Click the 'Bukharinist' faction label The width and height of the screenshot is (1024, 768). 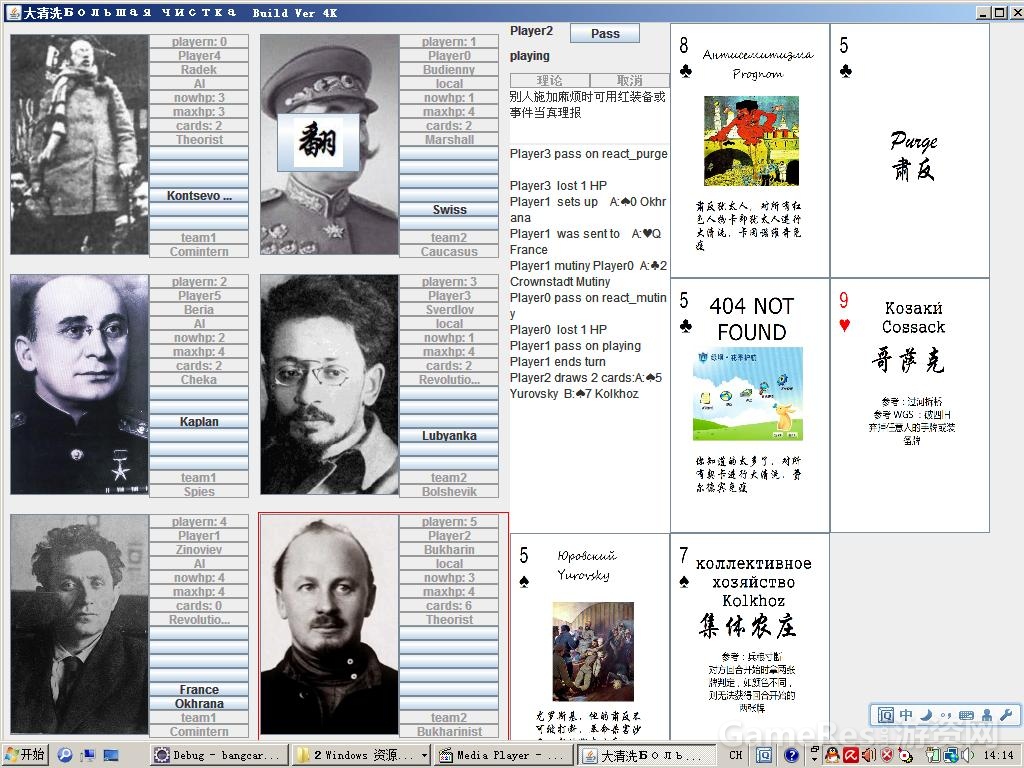(449, 731)
